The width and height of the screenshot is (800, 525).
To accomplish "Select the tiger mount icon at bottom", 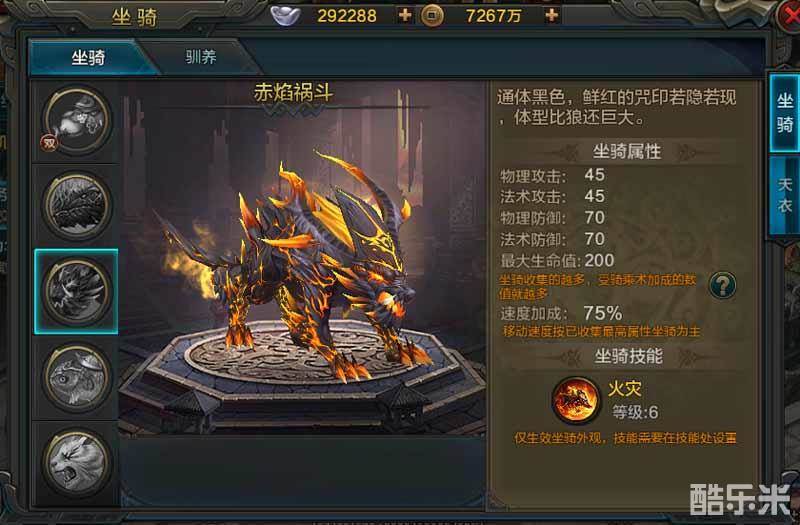I will pyautogui.click(x=77, y=463).
